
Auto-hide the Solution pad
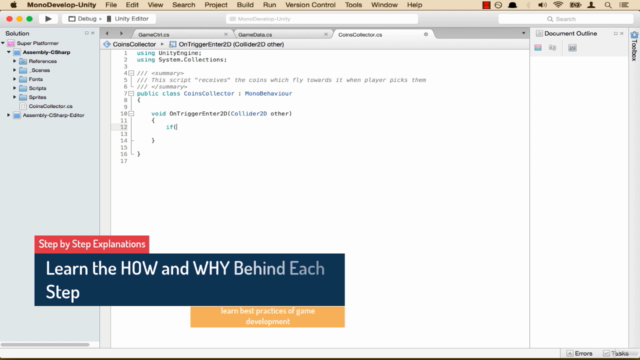[87, 33]
